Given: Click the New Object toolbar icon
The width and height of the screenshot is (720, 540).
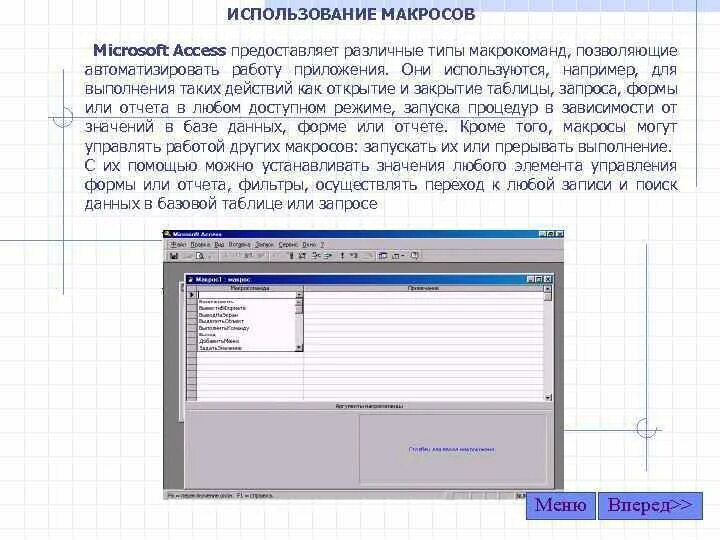Looking at the screenshot, I should [395, 256].
